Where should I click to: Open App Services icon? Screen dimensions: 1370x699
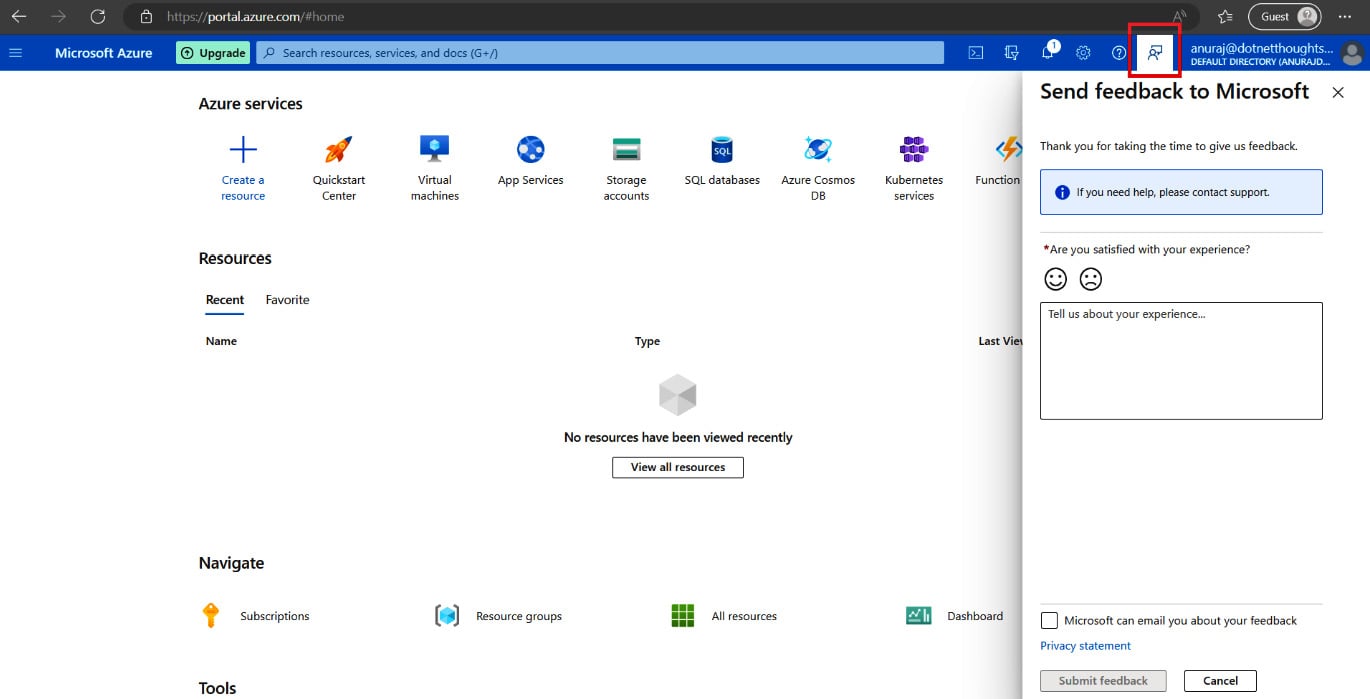coord(531,150)
